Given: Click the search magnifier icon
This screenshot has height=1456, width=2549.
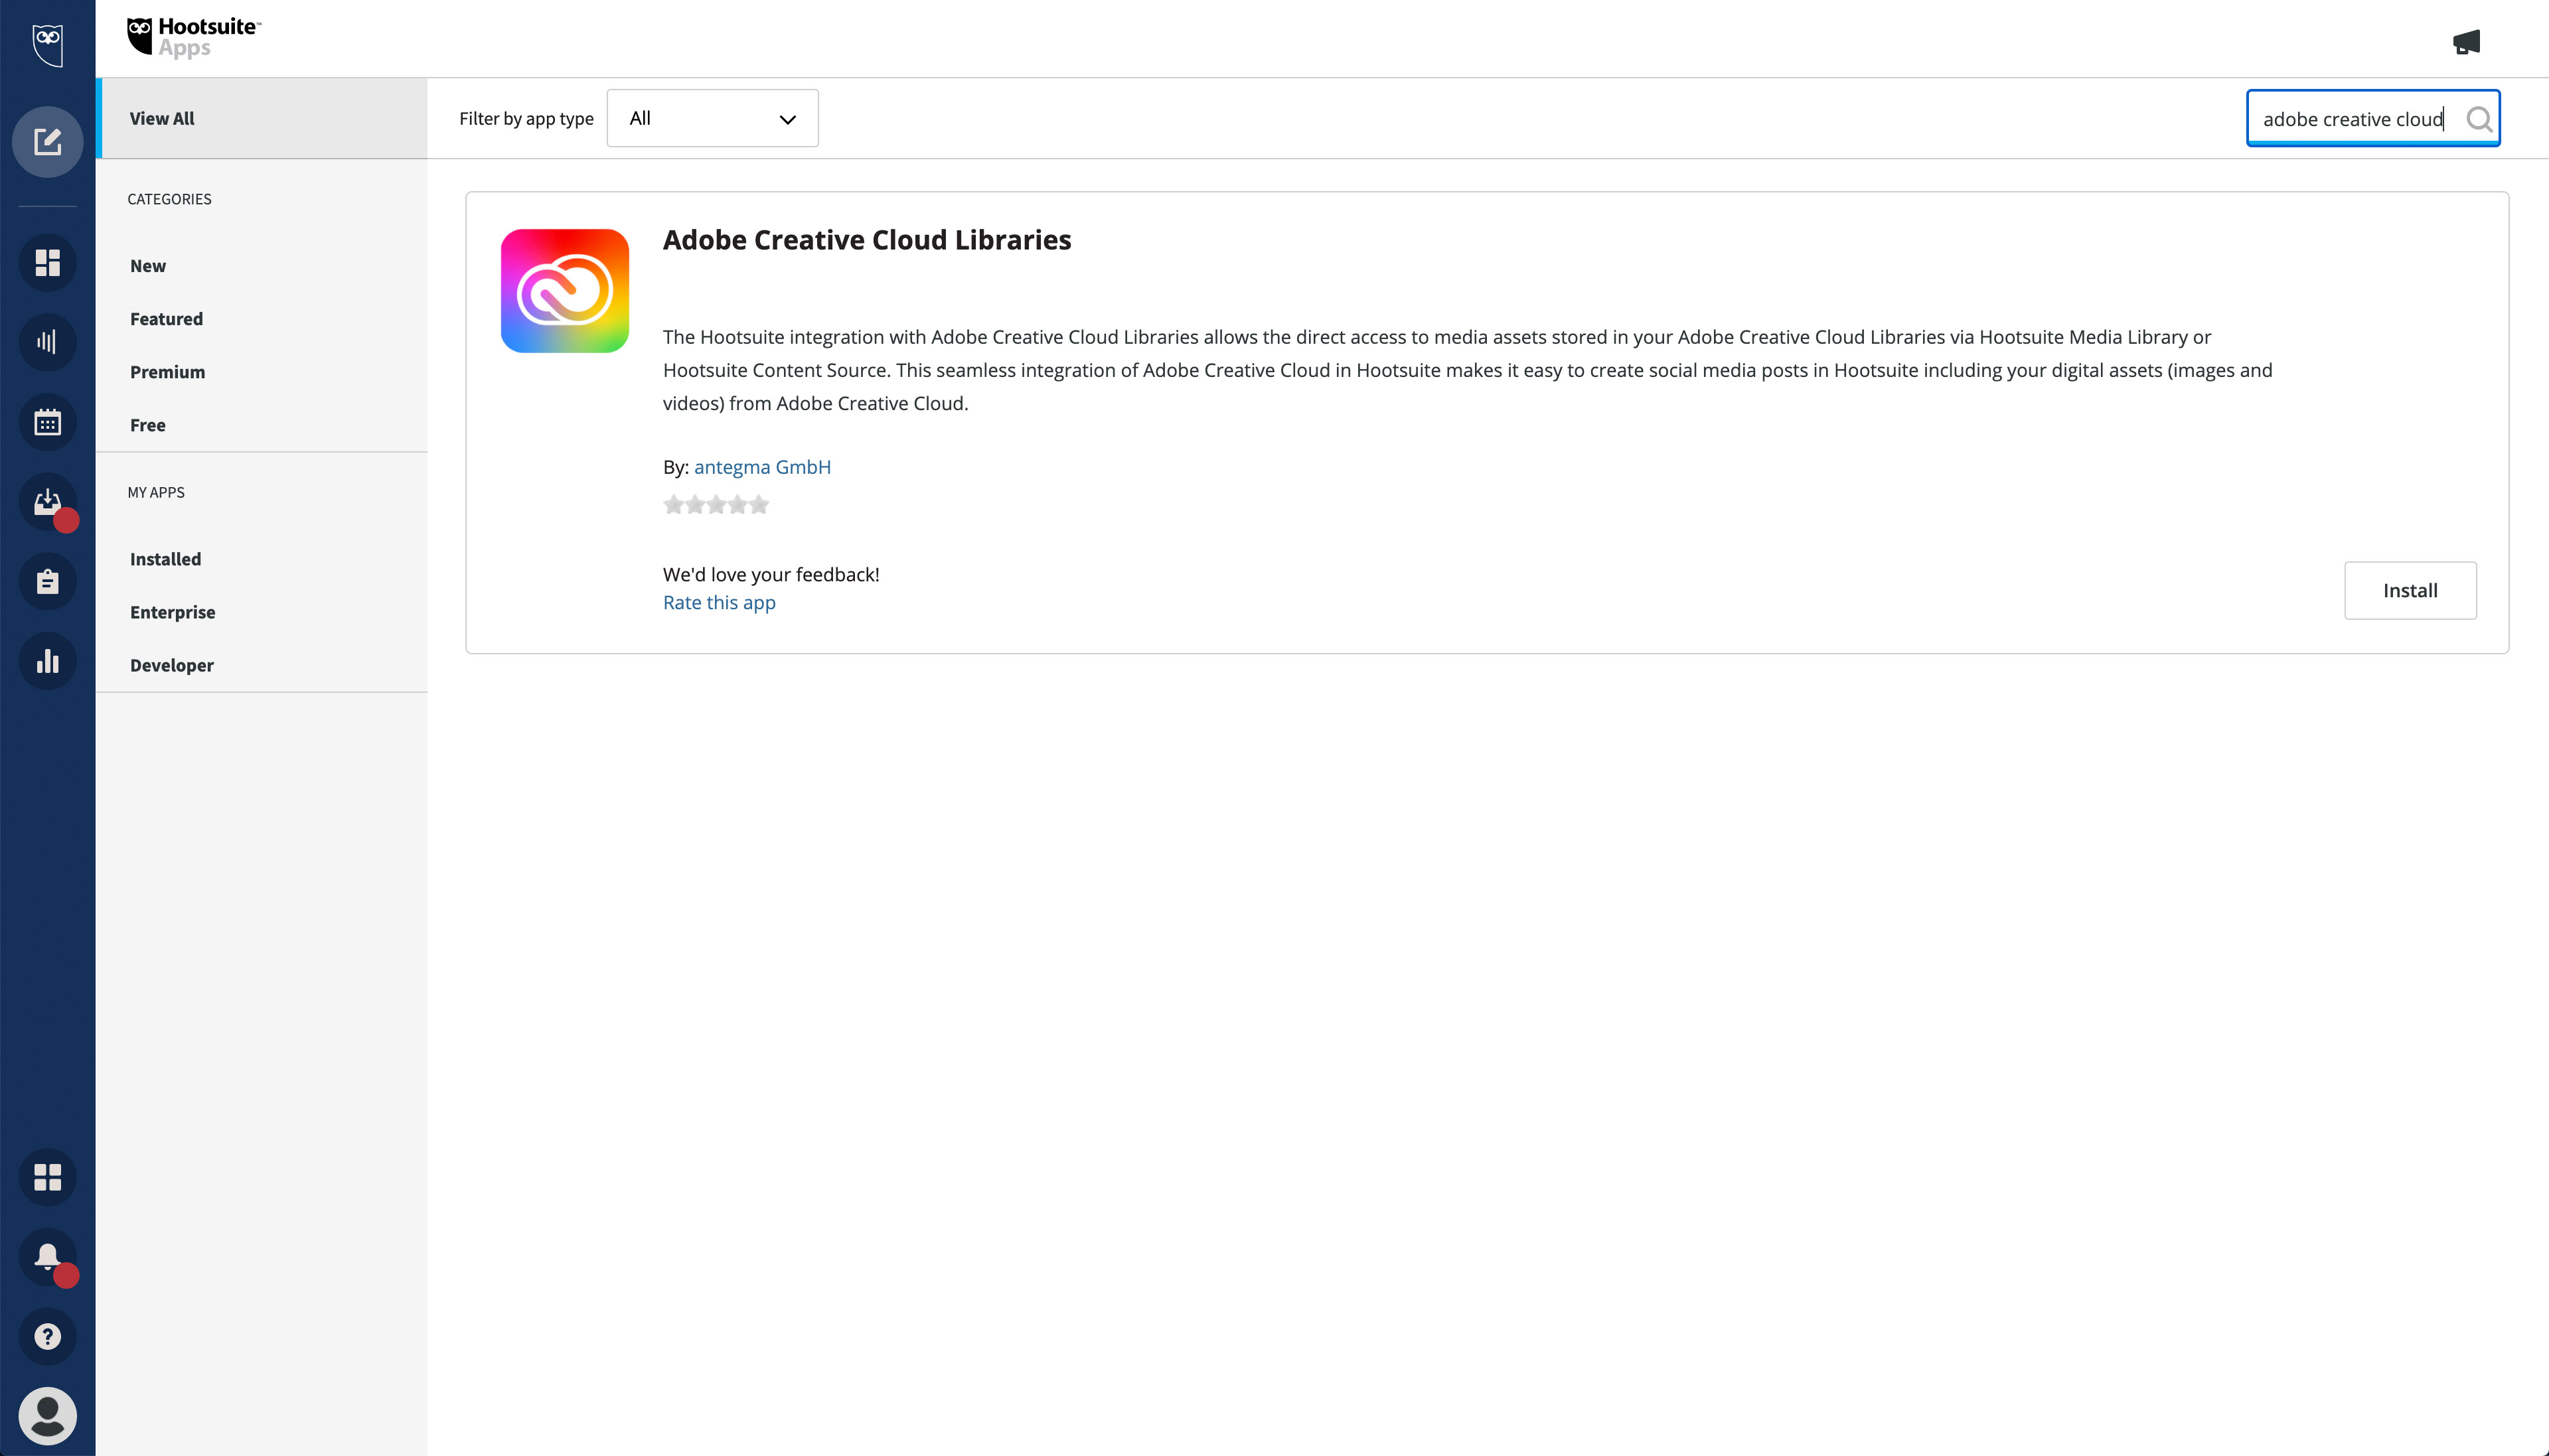Looking at the screenshot, I should (x=2478, y=119).
